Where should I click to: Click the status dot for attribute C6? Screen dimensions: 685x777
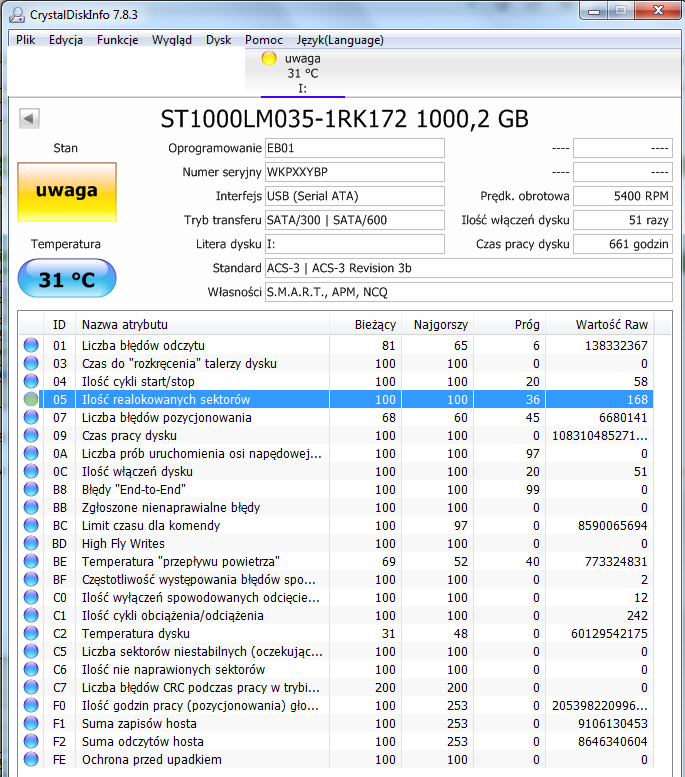[31, 669]
